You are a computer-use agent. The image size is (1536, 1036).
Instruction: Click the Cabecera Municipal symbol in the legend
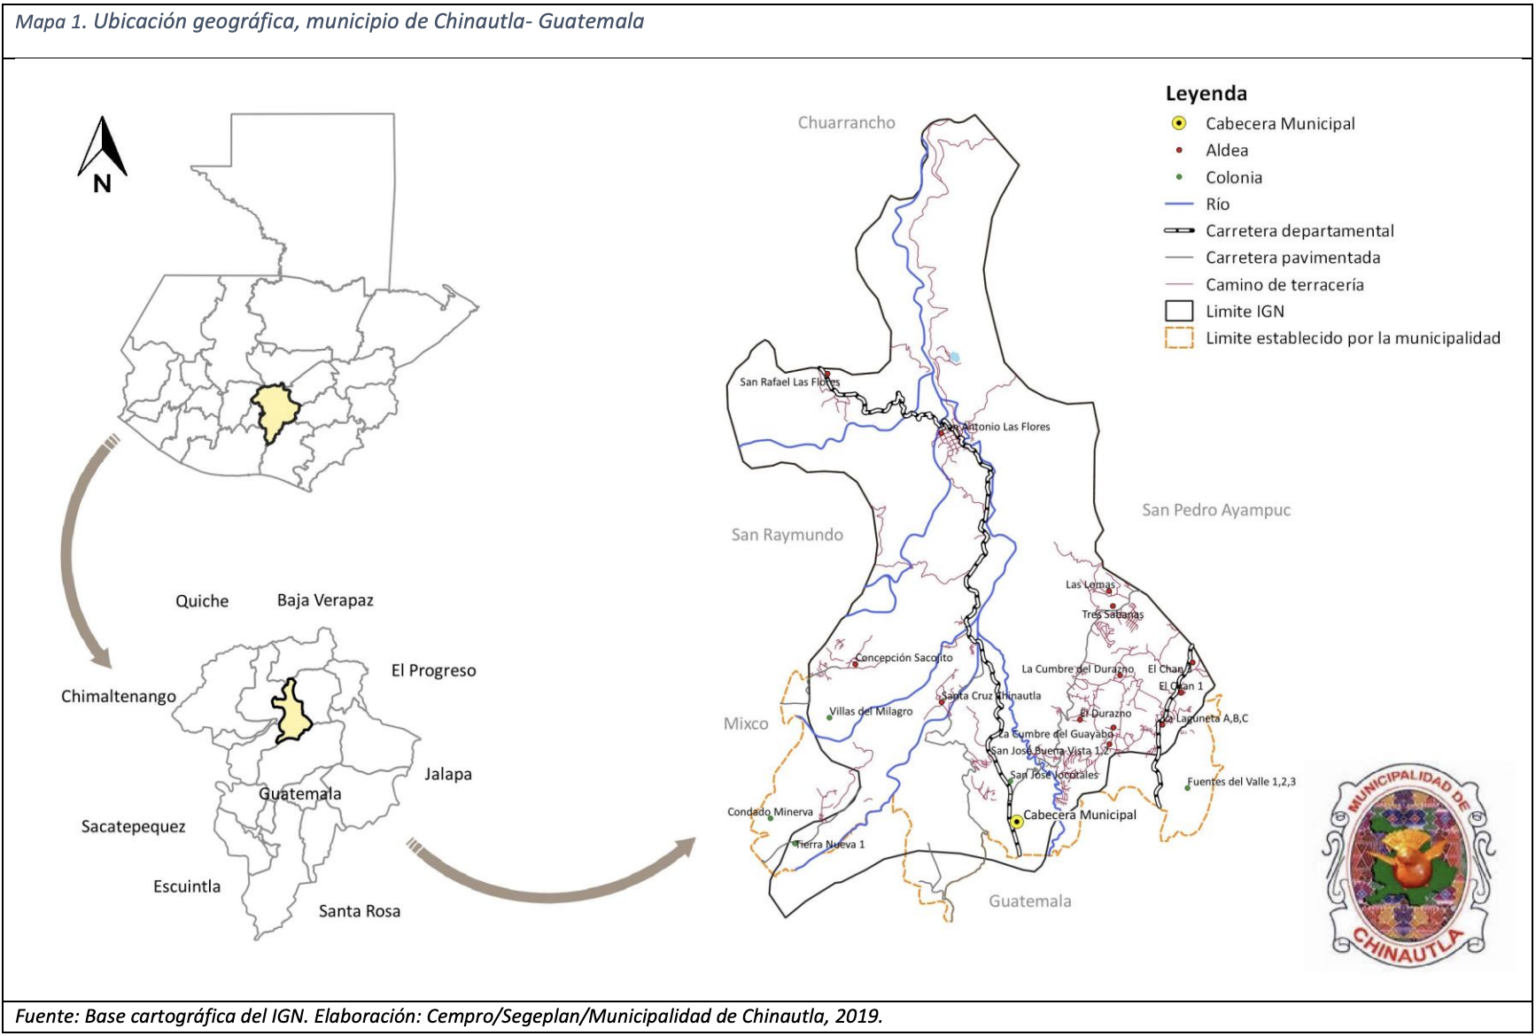[1180, 124]
